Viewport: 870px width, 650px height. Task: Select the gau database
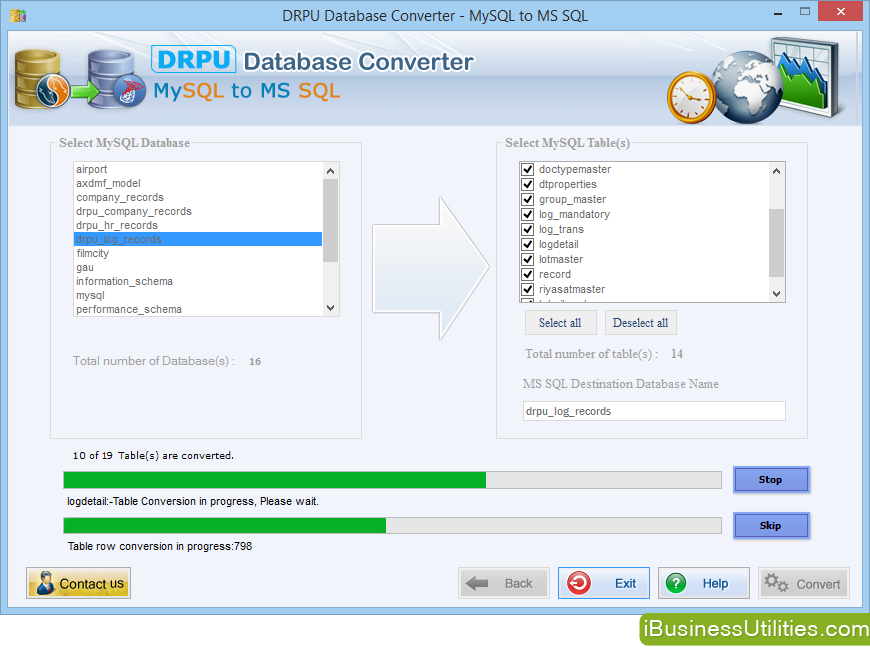tap(198, 267)
